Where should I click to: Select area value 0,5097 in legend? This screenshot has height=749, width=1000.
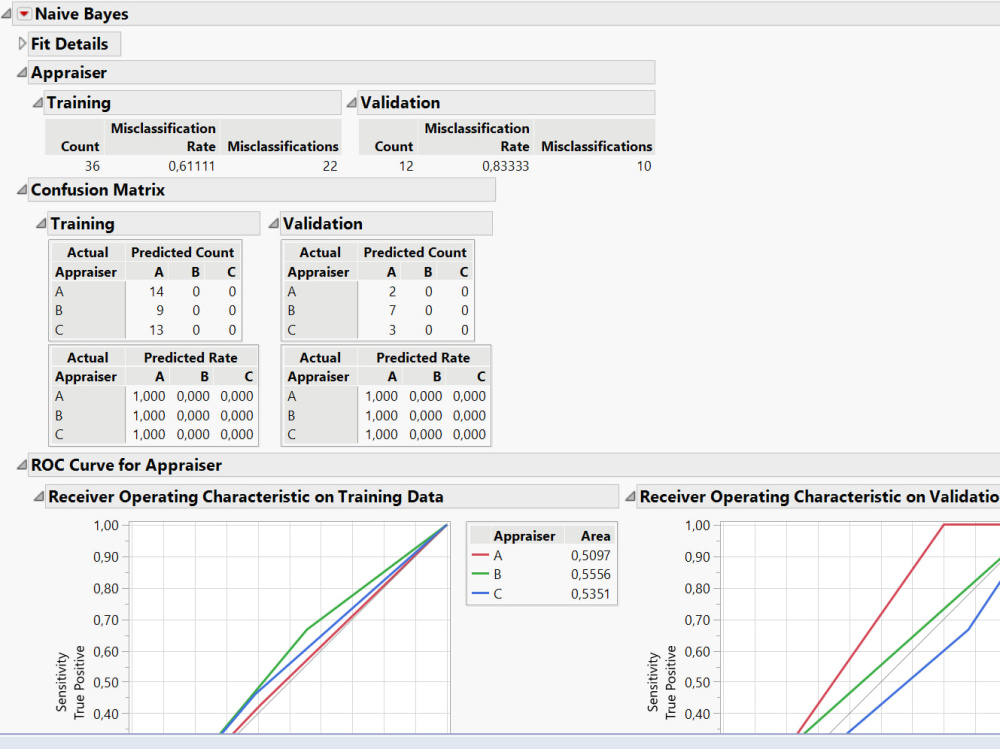pyautogui.click(x=591, y=555)
